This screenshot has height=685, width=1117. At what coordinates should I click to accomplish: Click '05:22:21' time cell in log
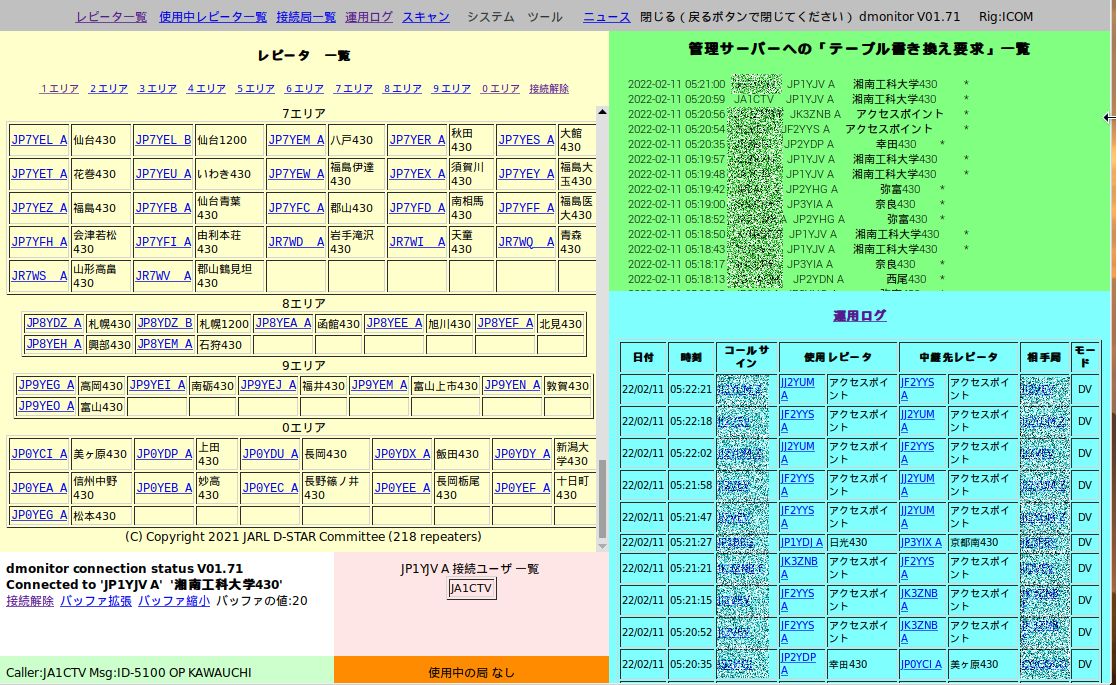[x=691, y=389]
